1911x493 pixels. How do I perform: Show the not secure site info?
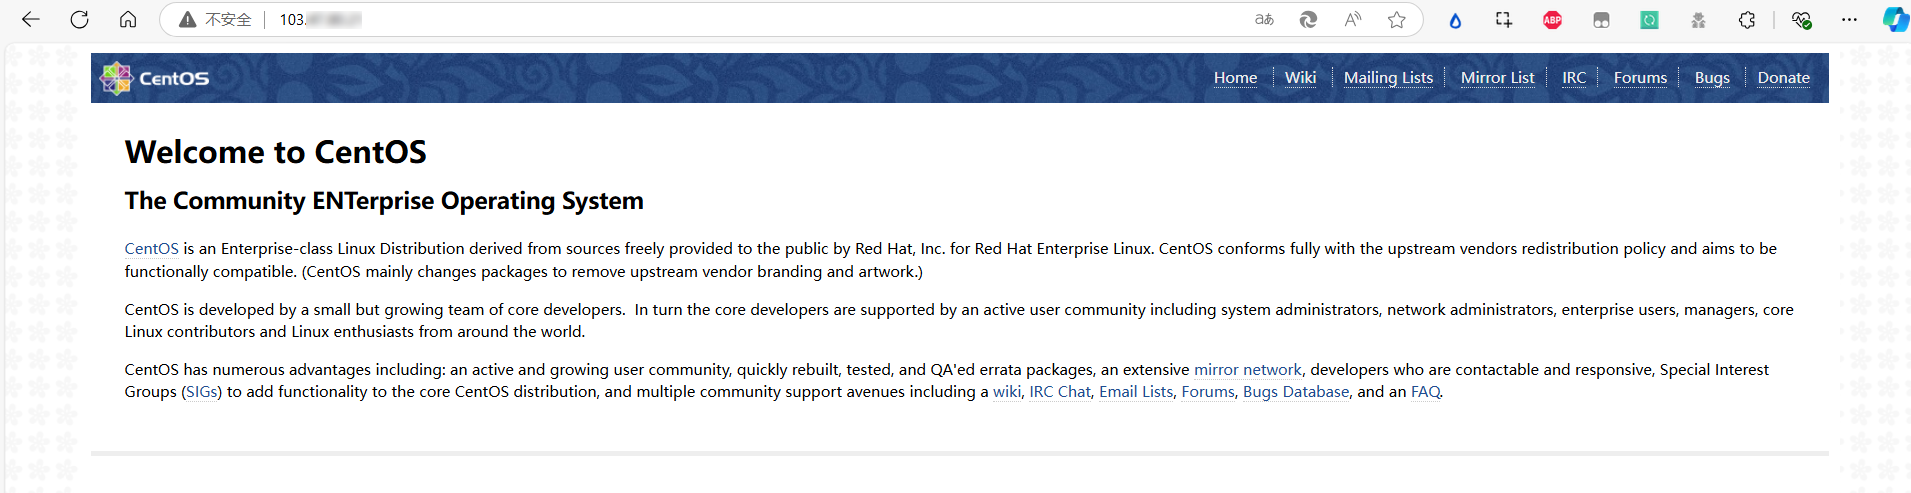[x=215, y=20]
